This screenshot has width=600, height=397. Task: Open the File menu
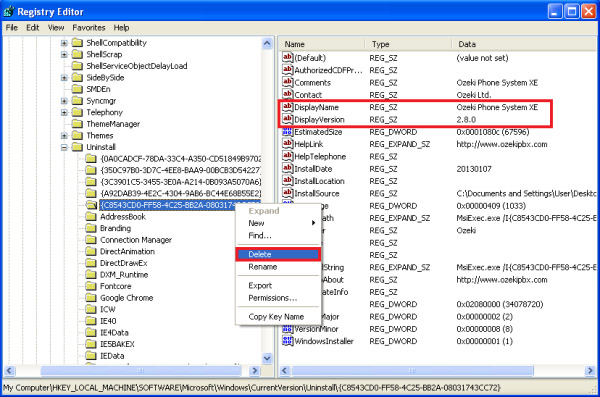(x=11, y=28)
